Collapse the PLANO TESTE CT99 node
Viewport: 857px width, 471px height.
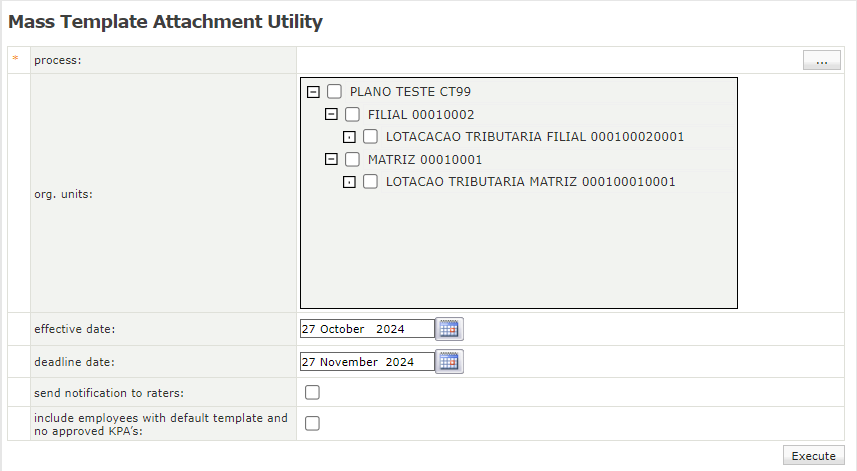point(314,92)
